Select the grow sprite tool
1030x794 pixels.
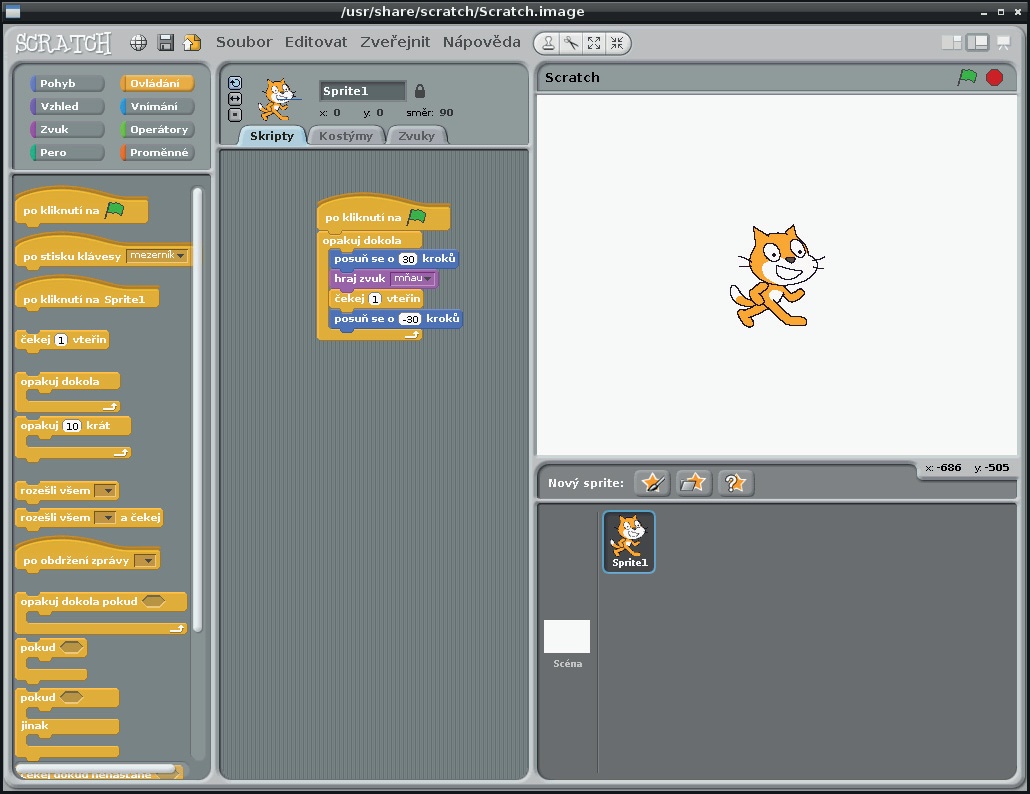(594, 43)
